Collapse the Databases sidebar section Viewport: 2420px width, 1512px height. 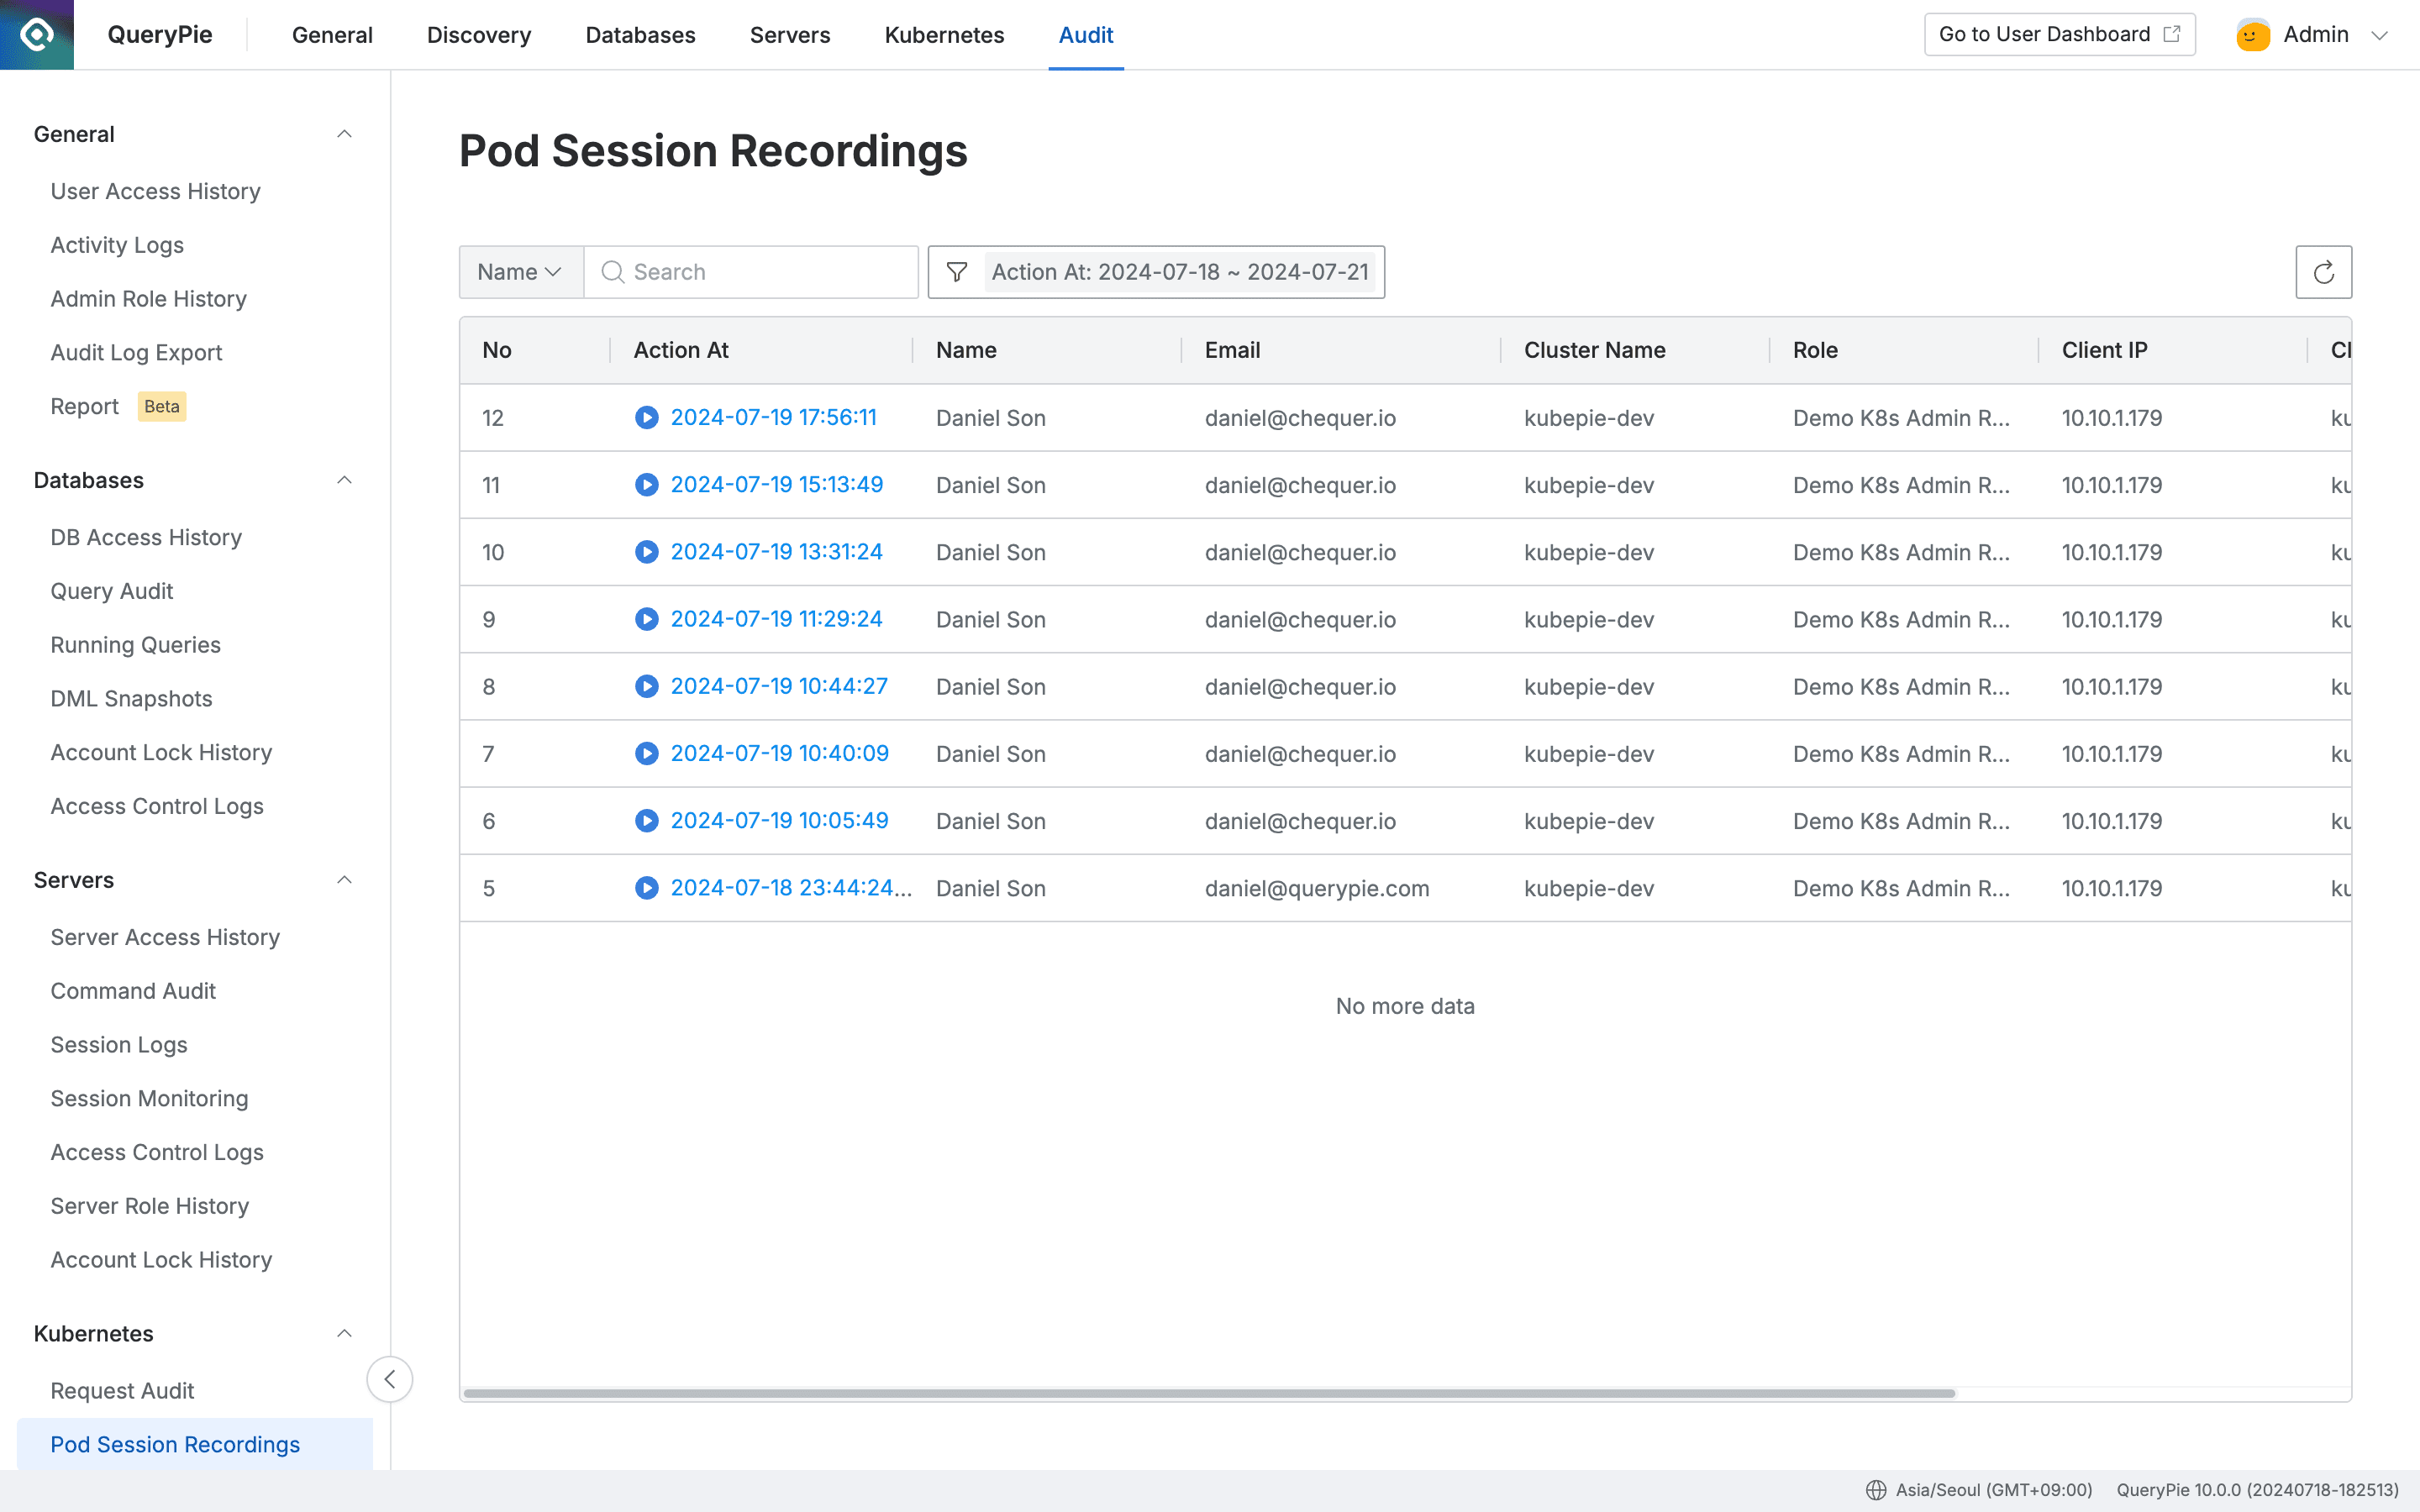[x=345, y=480]
